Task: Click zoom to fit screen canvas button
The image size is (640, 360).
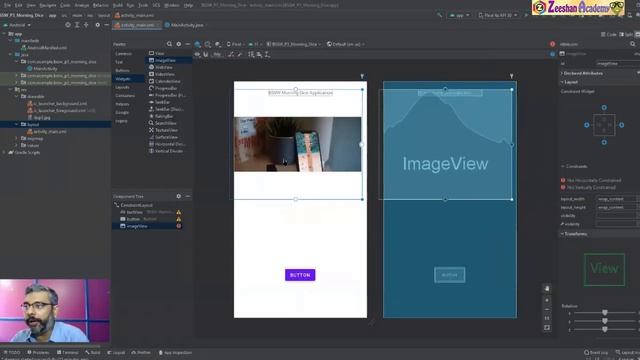Action: 547,328
